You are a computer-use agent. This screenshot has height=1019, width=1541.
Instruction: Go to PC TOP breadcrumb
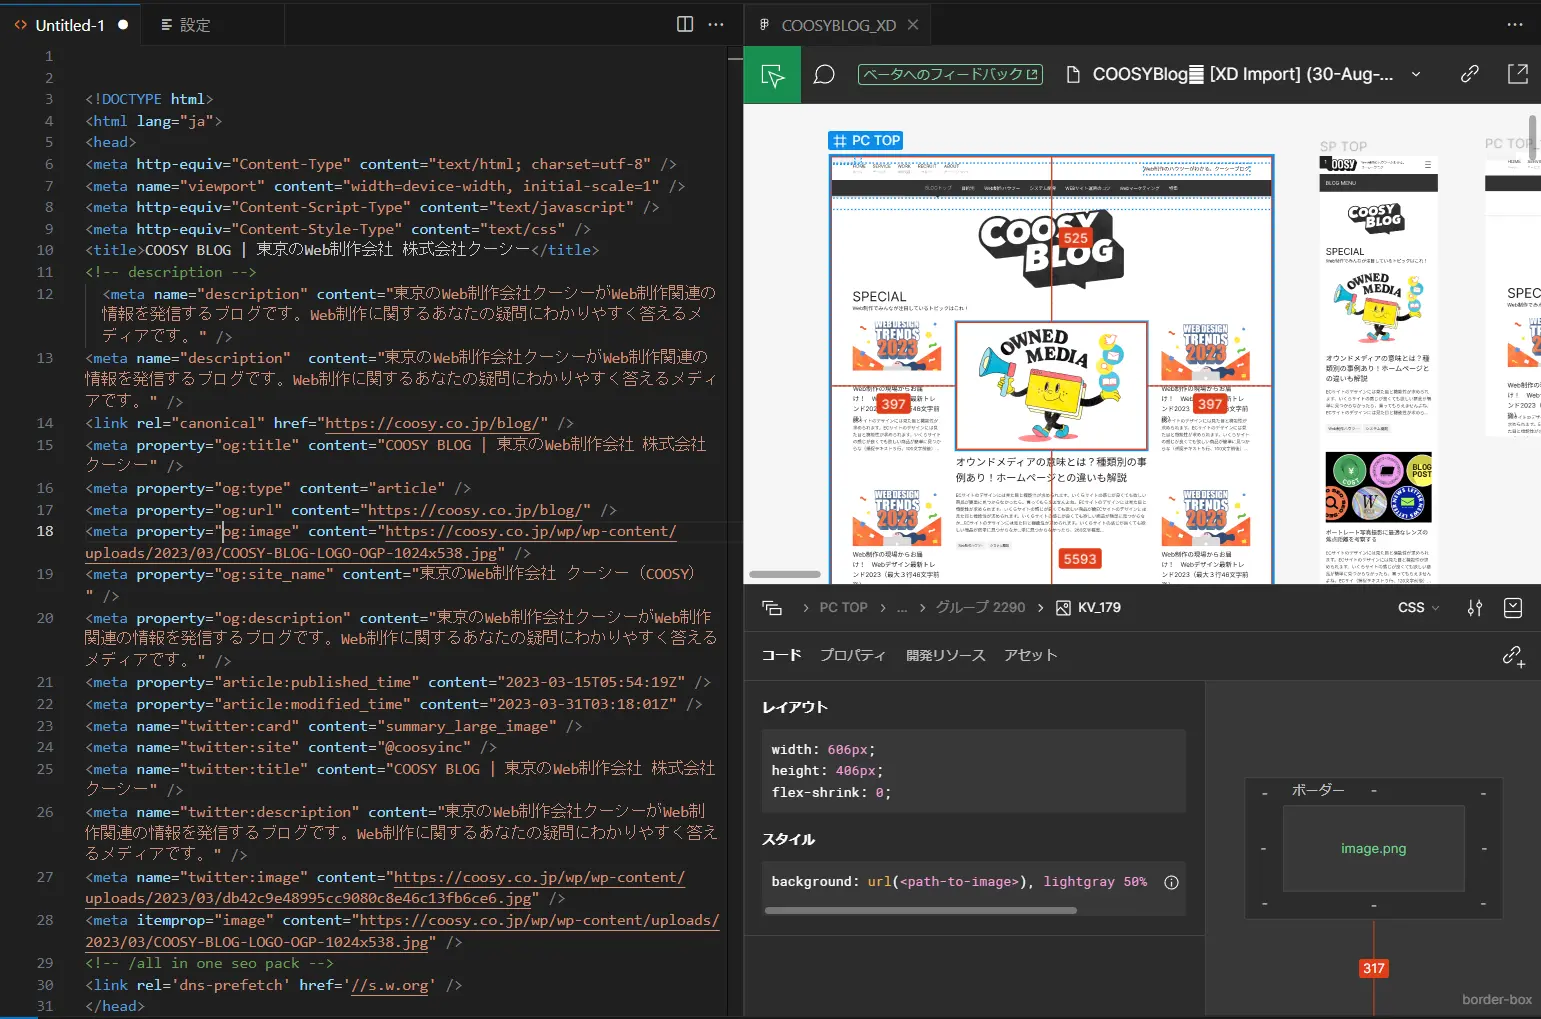click(843, 607)
